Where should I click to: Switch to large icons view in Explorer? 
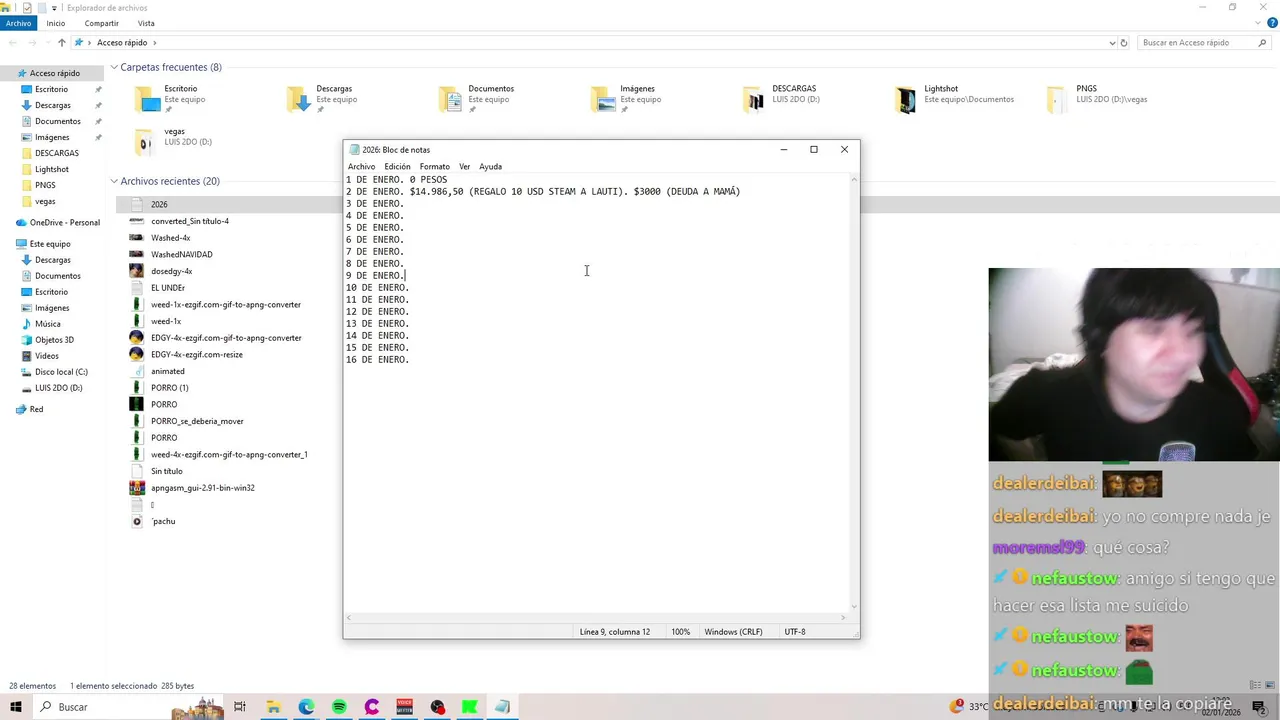pos(1270,685)
